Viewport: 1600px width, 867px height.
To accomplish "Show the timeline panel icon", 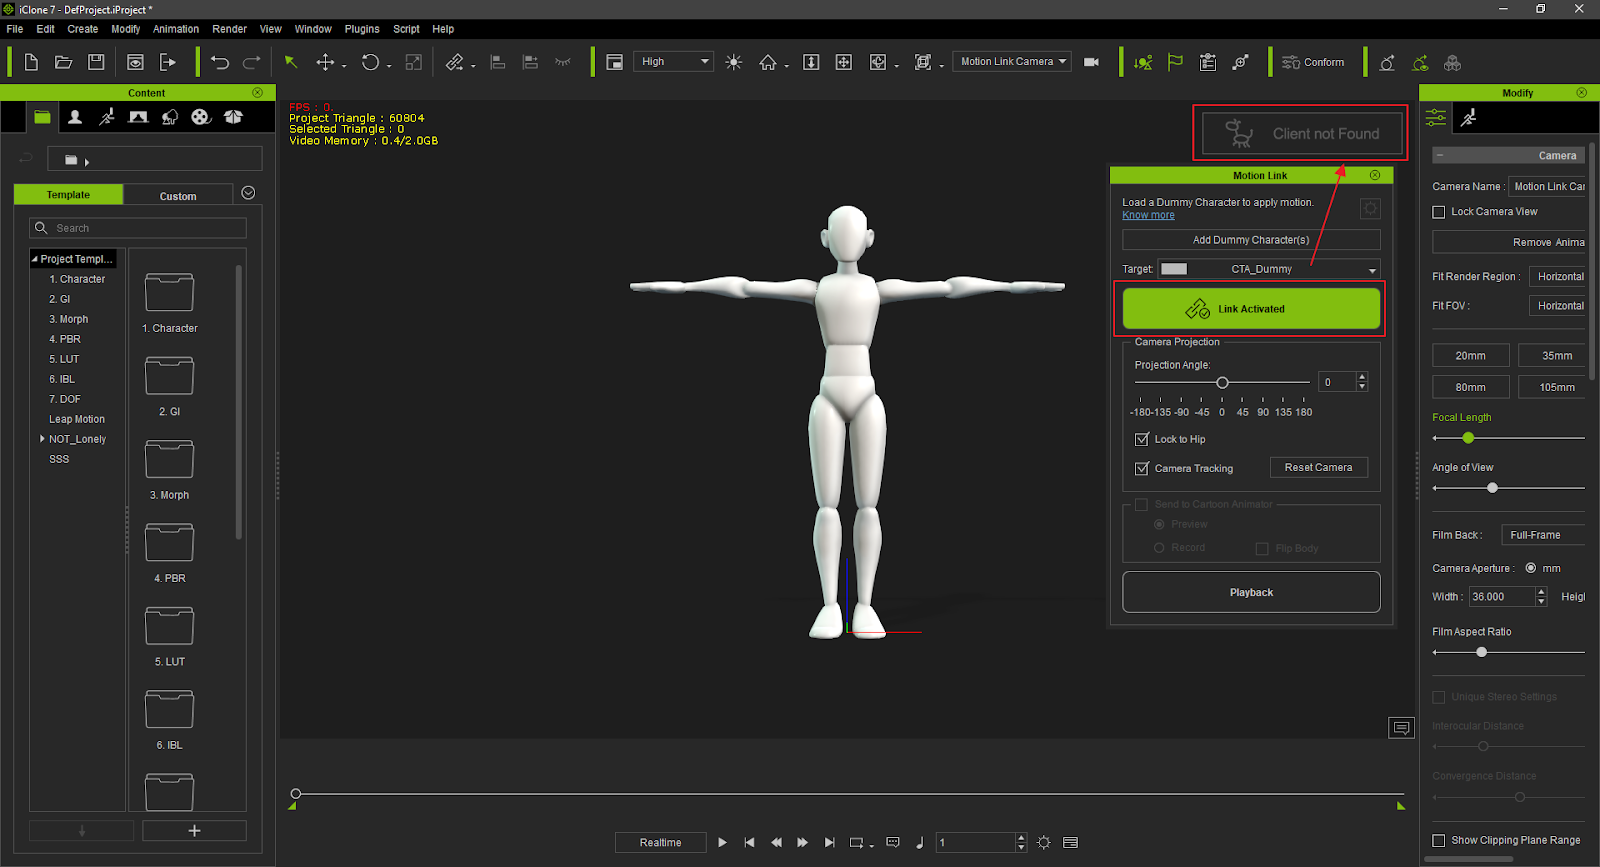I will click(1070, 843).
